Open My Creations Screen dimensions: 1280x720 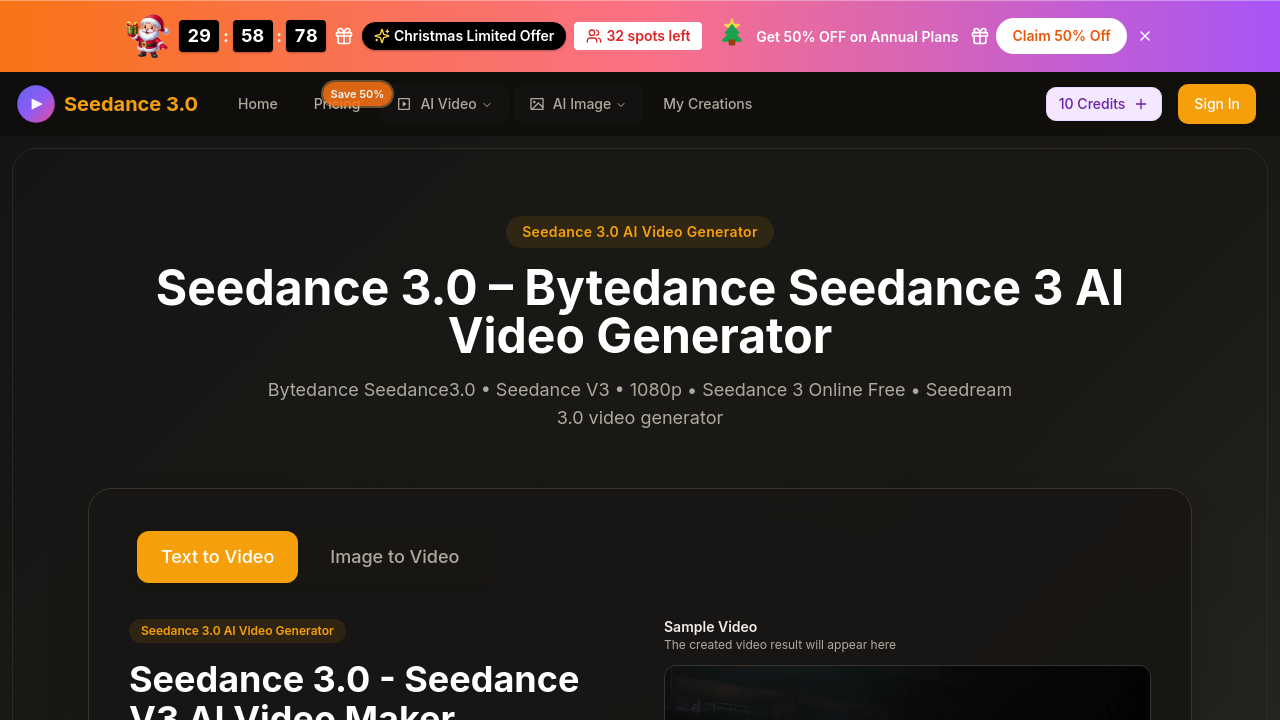[x=708, y=104]
